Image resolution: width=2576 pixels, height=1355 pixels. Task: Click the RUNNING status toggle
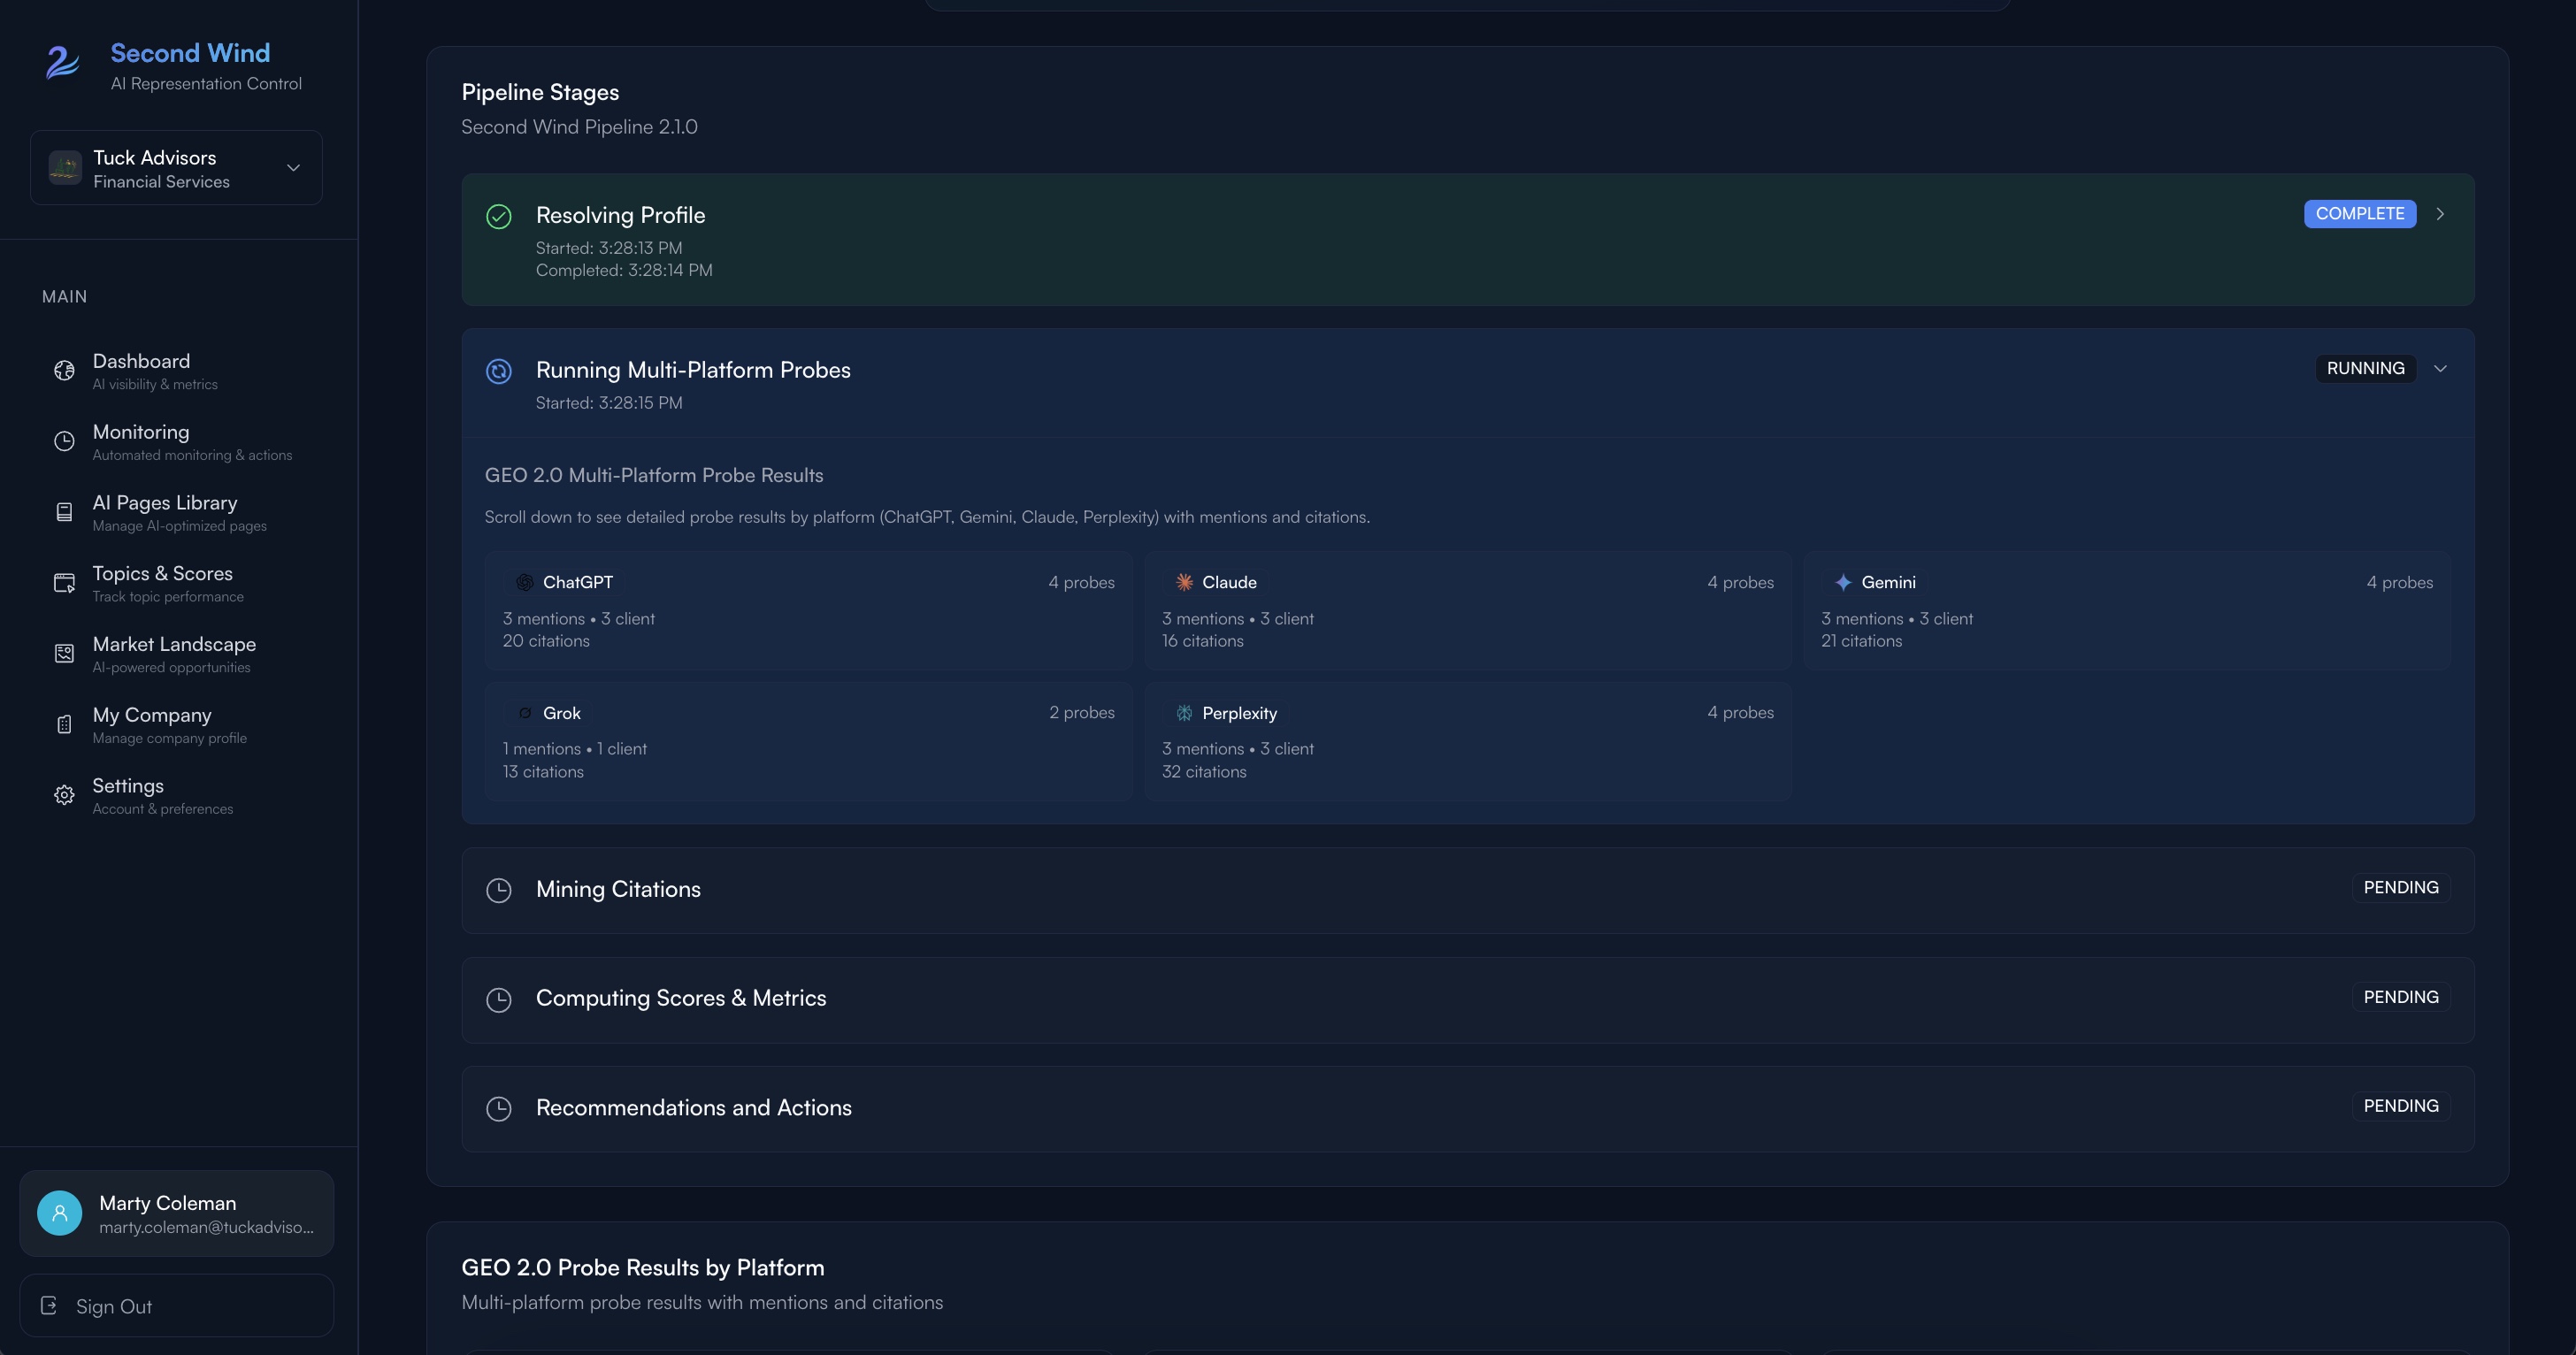2365,368
